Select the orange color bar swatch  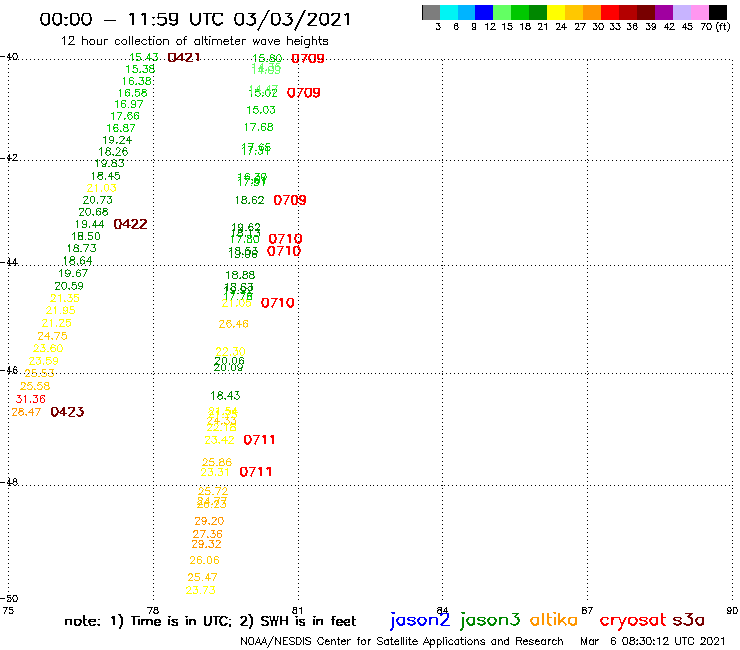(x=592, y=12)
